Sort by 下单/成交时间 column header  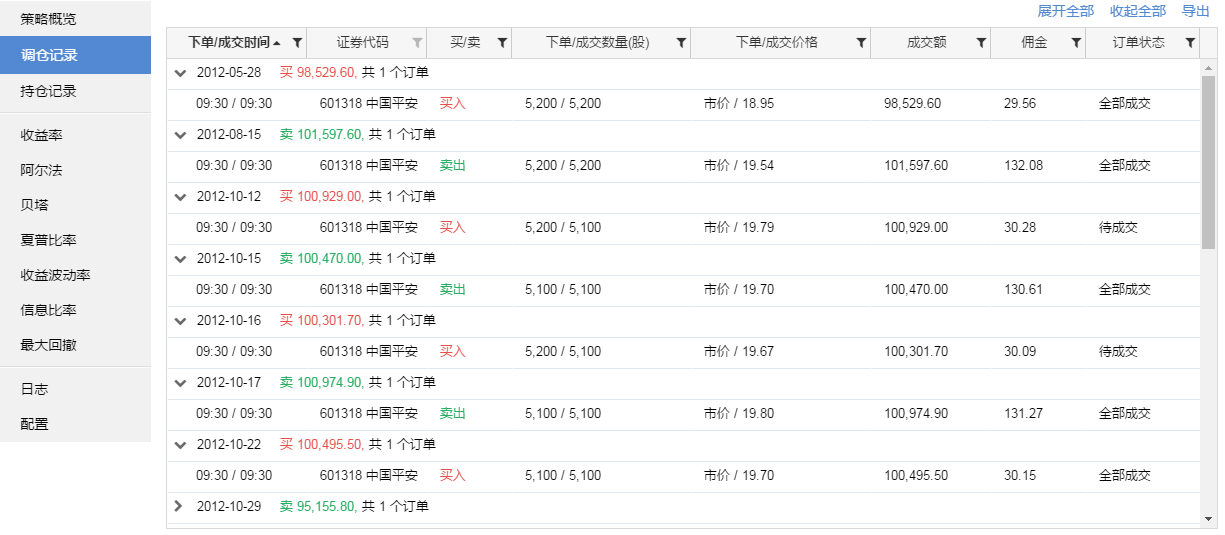pyautogui.click(x=229, y=43)
